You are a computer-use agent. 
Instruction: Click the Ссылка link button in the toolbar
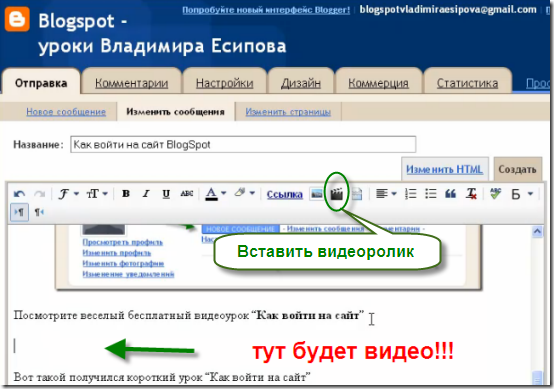click(284, 194)
